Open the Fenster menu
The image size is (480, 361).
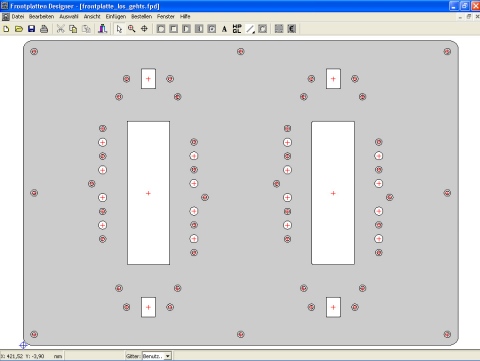[166, 17]
